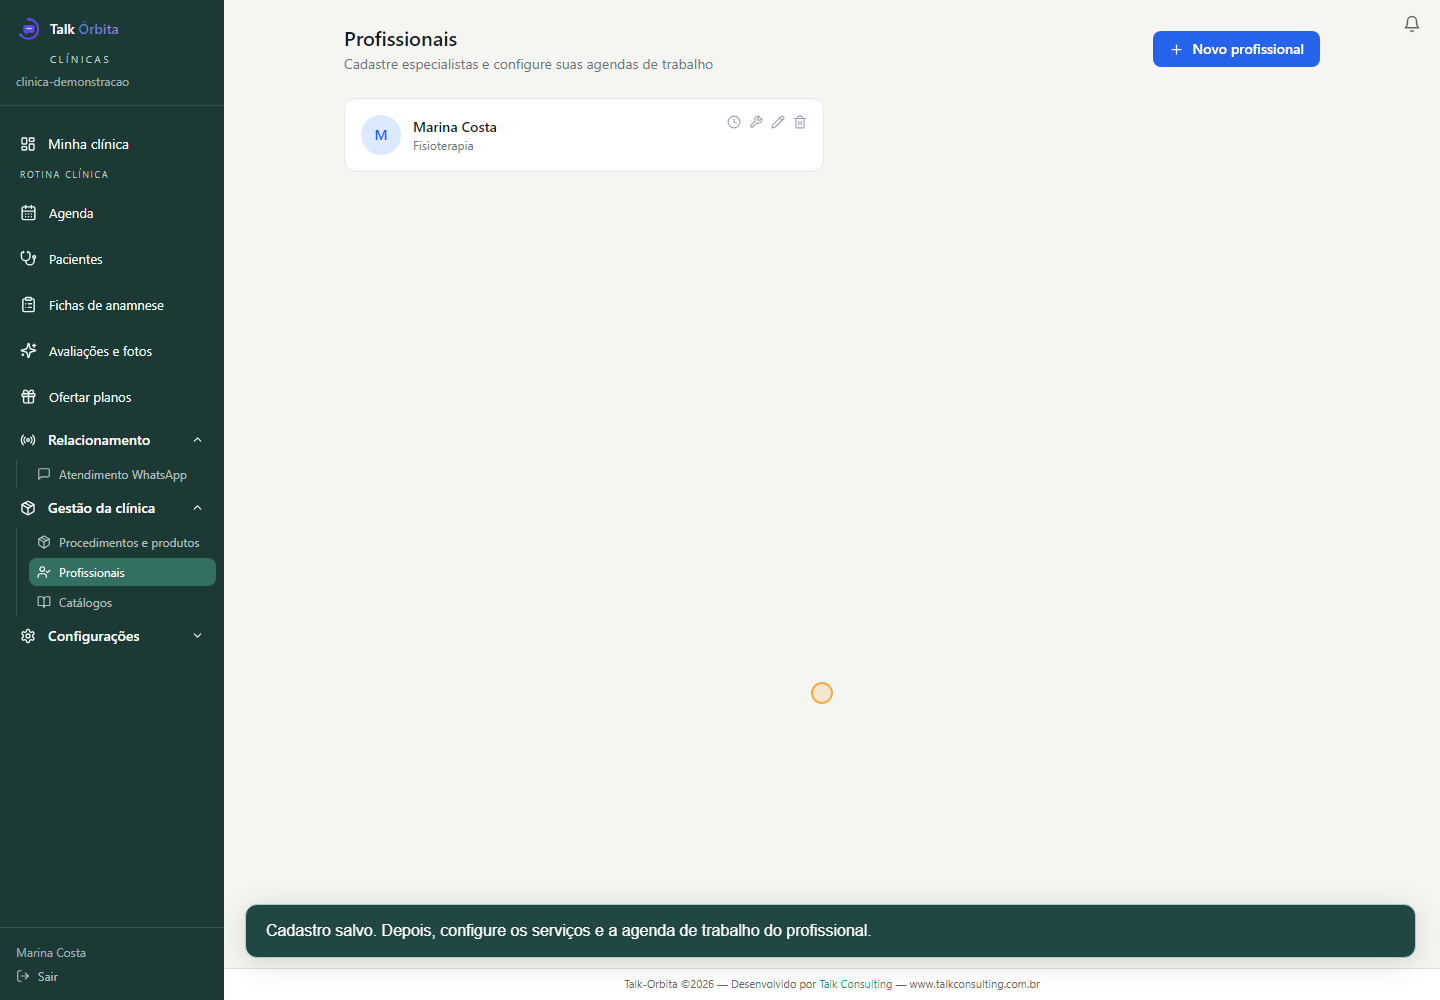Click the calendar icon beside Agenda
The height and width of the screenshot is (1000, 1440).
click(x=29, y=213)
